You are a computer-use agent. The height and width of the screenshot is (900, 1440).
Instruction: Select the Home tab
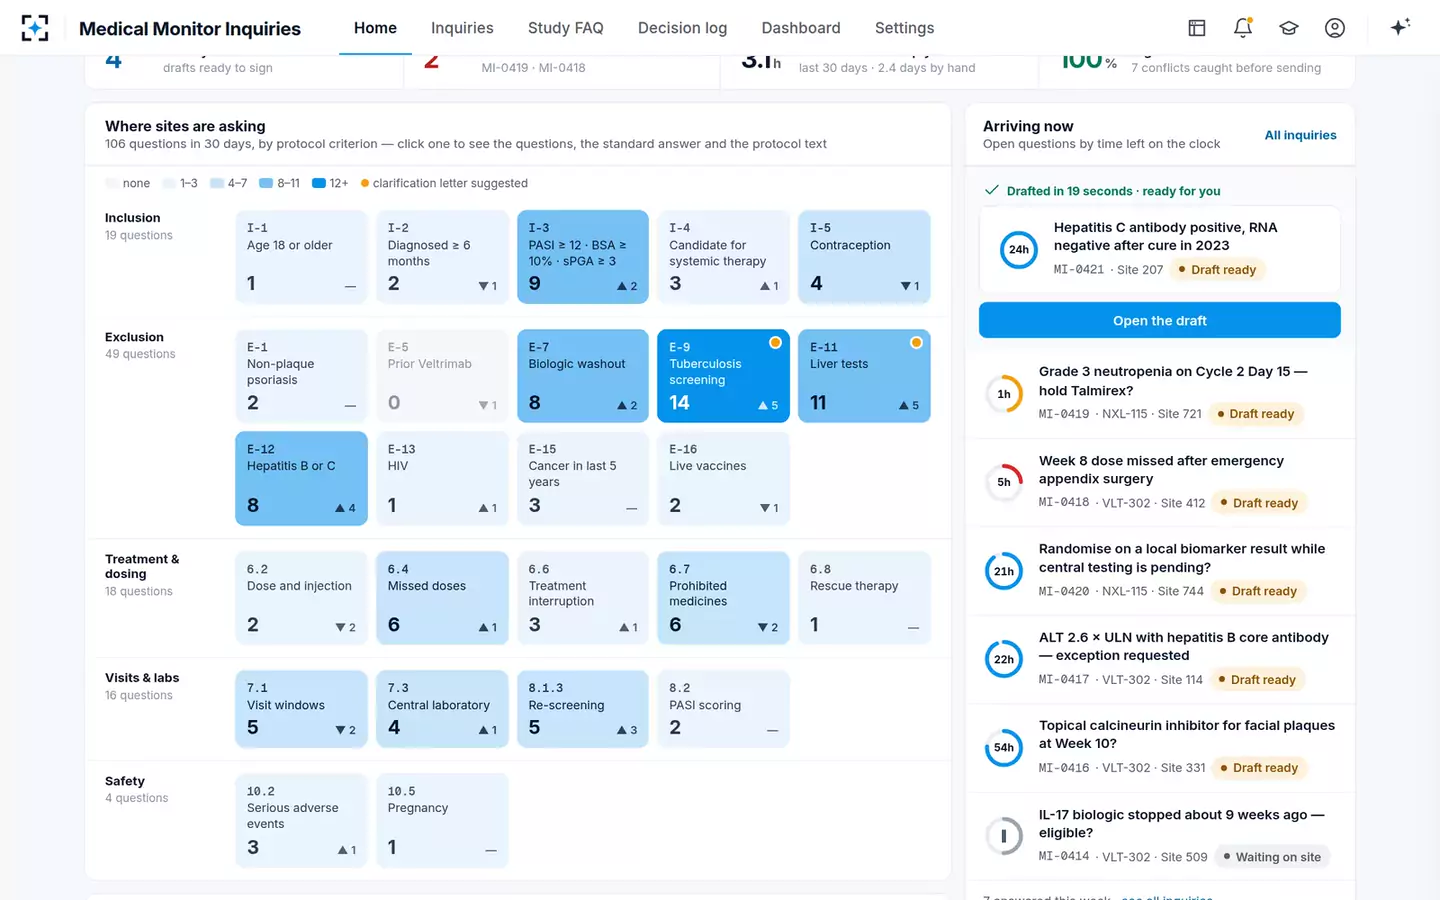pos(375,28)
